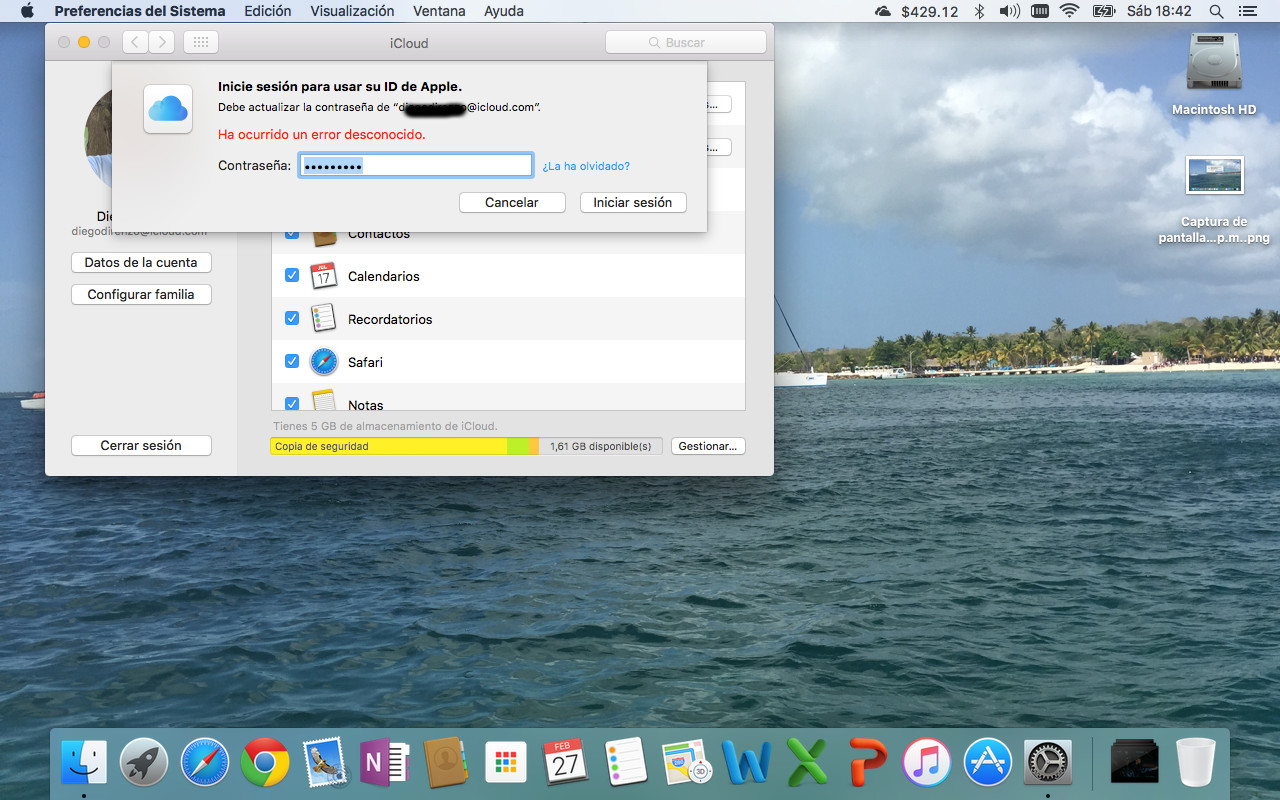
Task: Open the Wi-Fi status menu
Action: 1069,11
